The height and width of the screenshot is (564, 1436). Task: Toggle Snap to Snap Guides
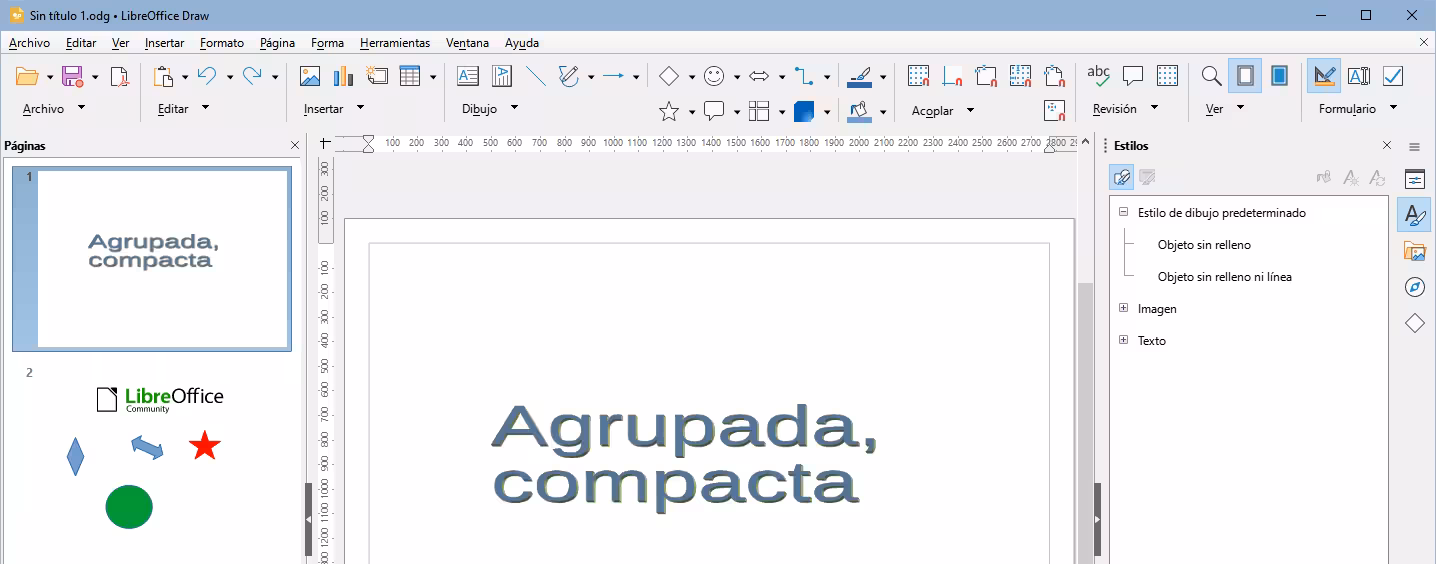point(952,76)
